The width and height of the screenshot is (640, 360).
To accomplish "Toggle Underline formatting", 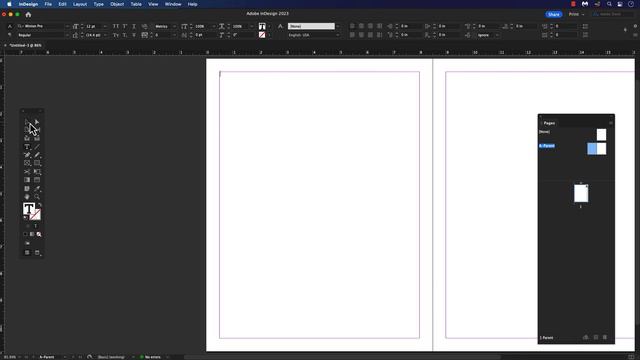I will (x=134, y=26).
